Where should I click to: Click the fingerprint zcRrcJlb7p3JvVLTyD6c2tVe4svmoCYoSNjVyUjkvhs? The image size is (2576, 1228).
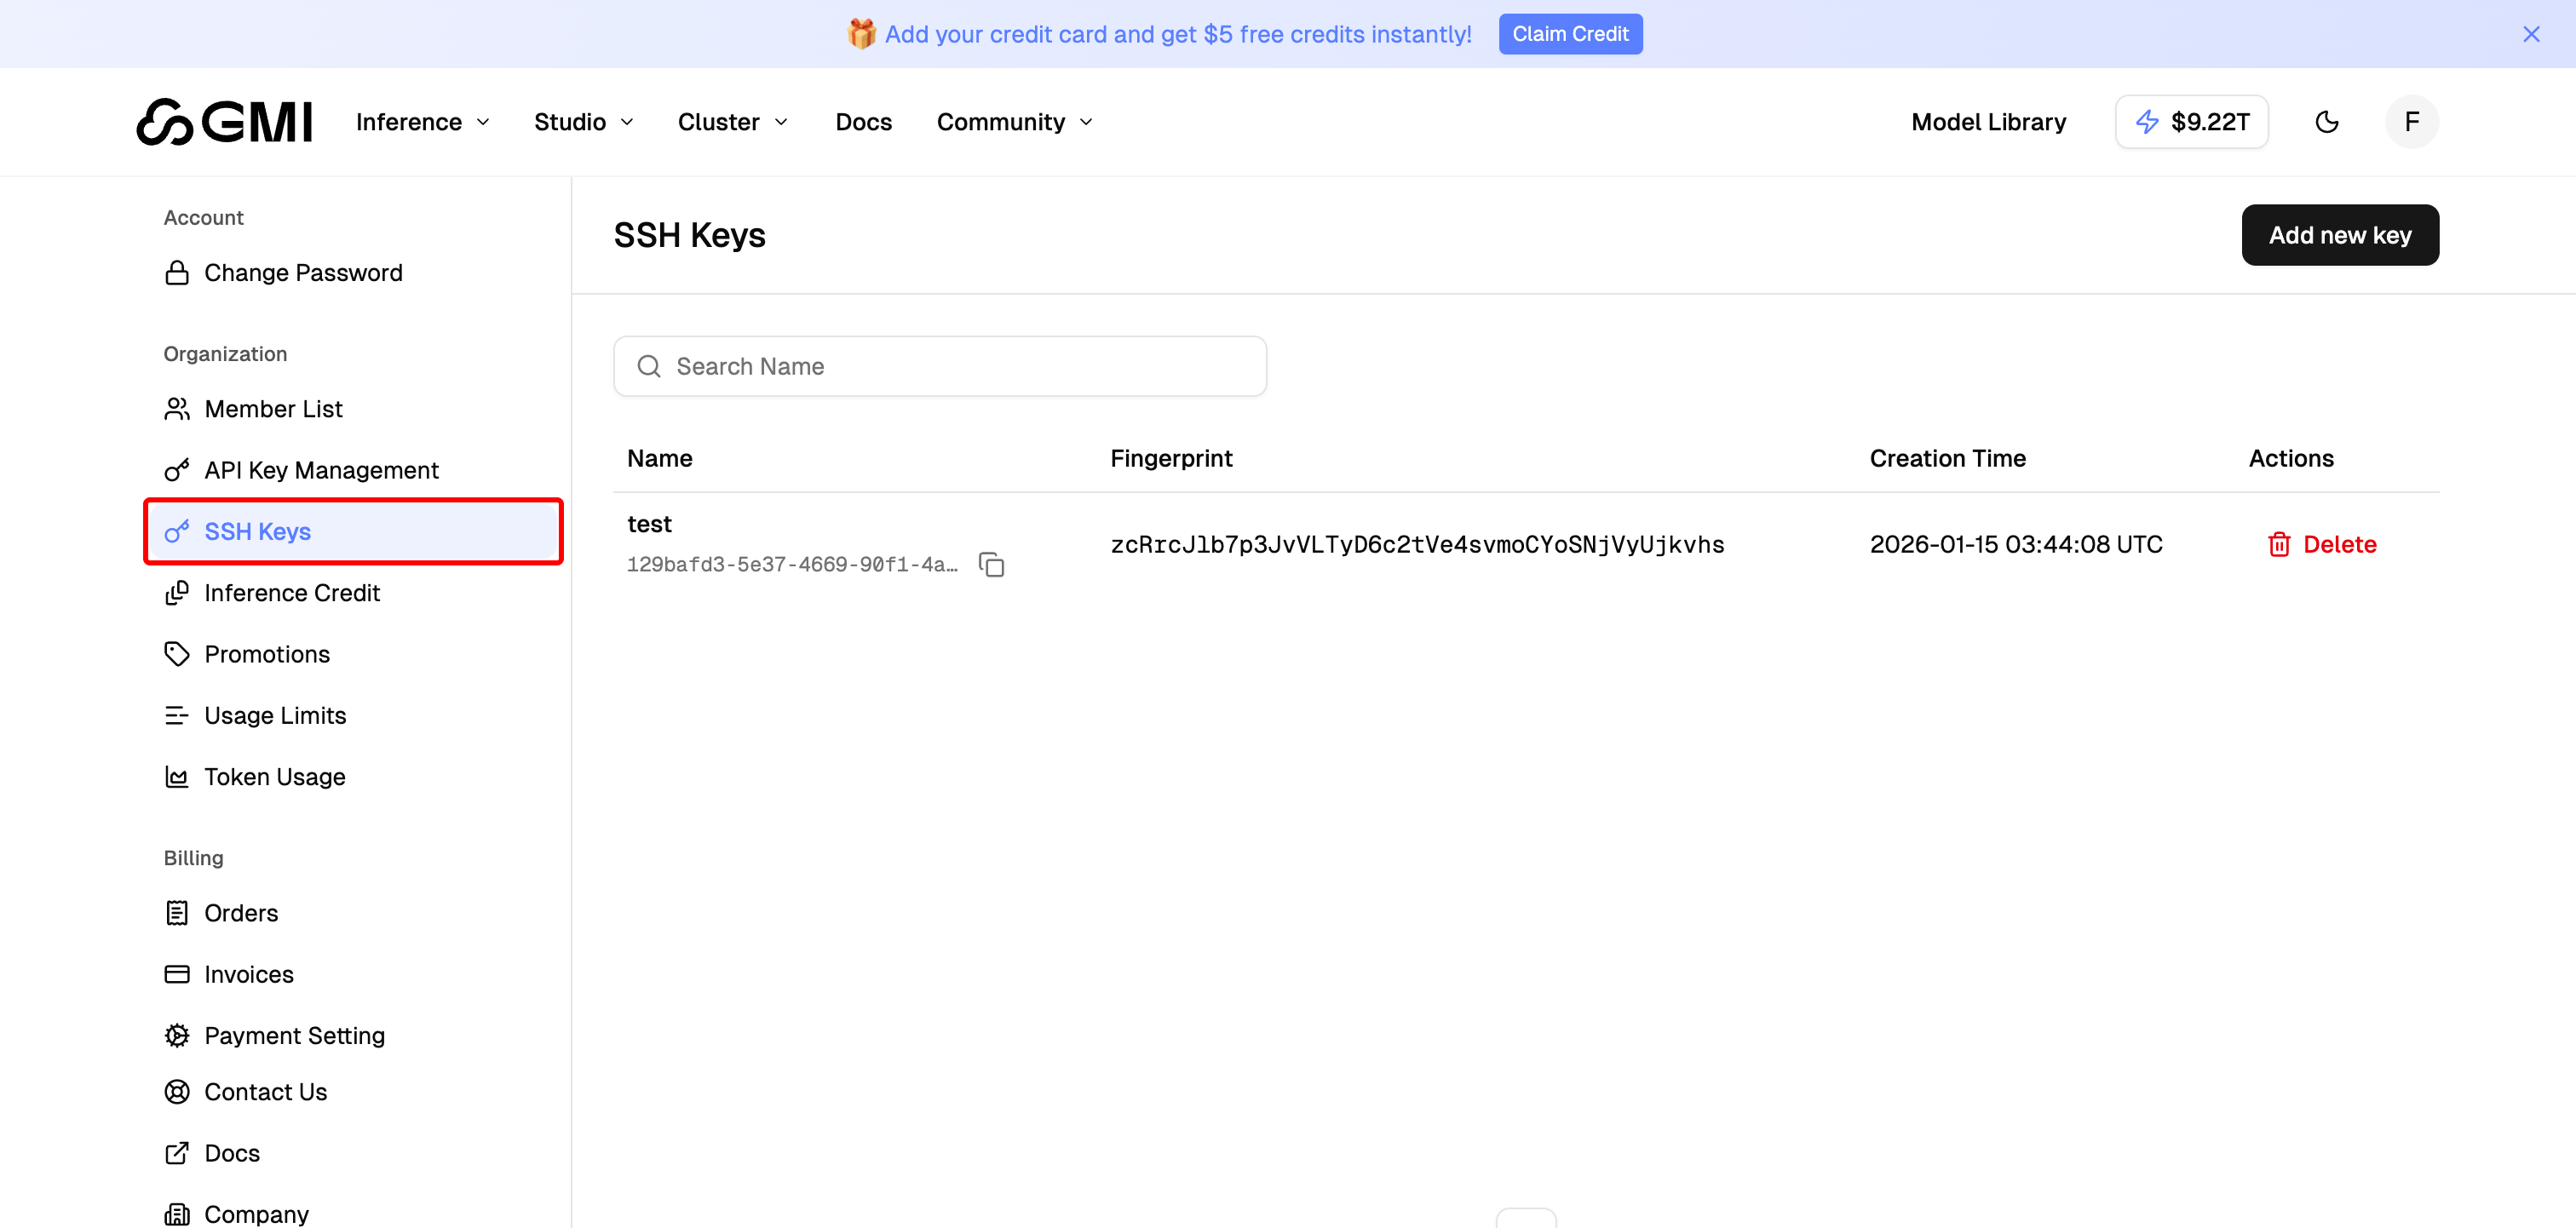point(1417,545)
